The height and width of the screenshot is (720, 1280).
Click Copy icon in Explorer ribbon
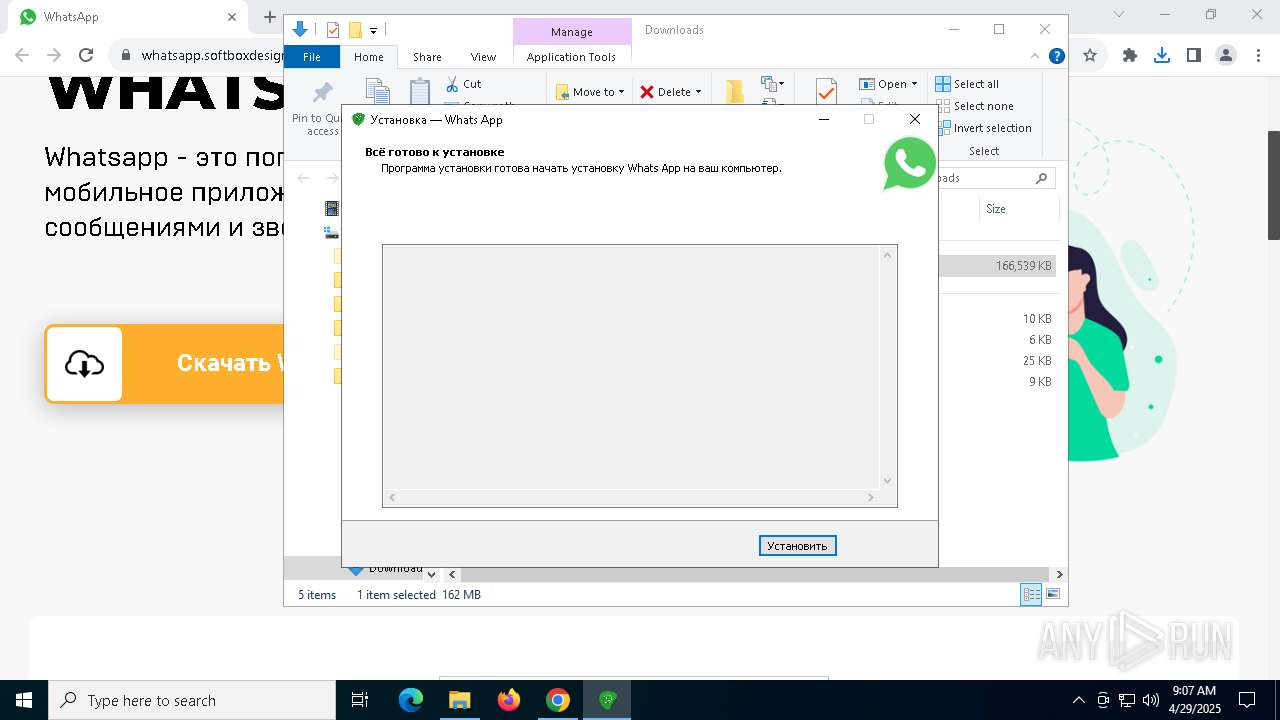(x=377, y=93)
